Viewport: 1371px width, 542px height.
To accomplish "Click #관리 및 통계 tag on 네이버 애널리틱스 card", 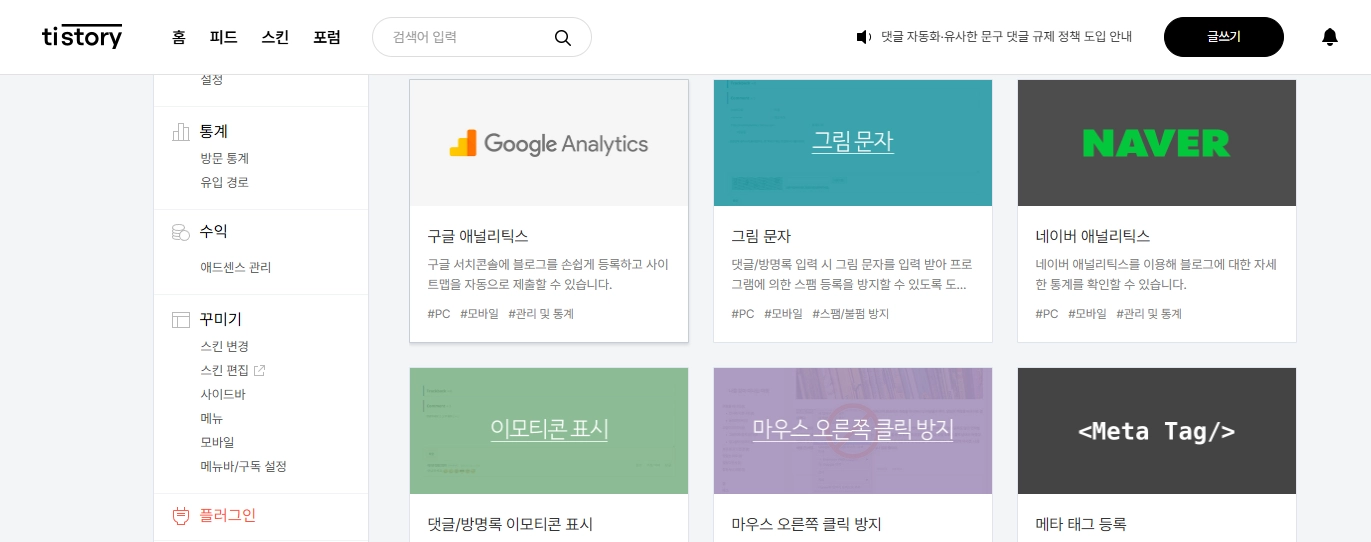I will pyautogui.click(x=1149, y=314).
